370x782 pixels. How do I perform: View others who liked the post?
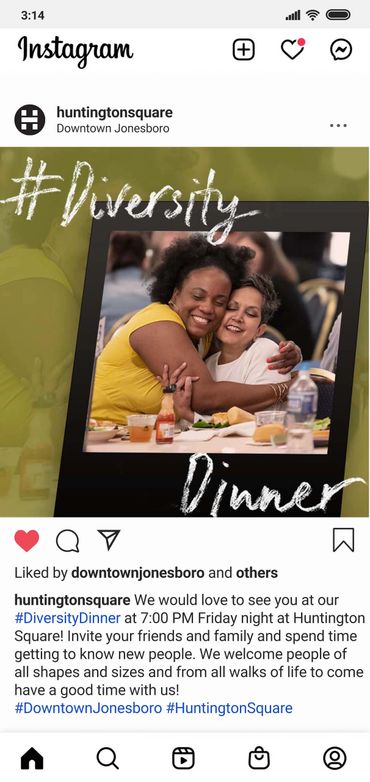tap(257, 573)
